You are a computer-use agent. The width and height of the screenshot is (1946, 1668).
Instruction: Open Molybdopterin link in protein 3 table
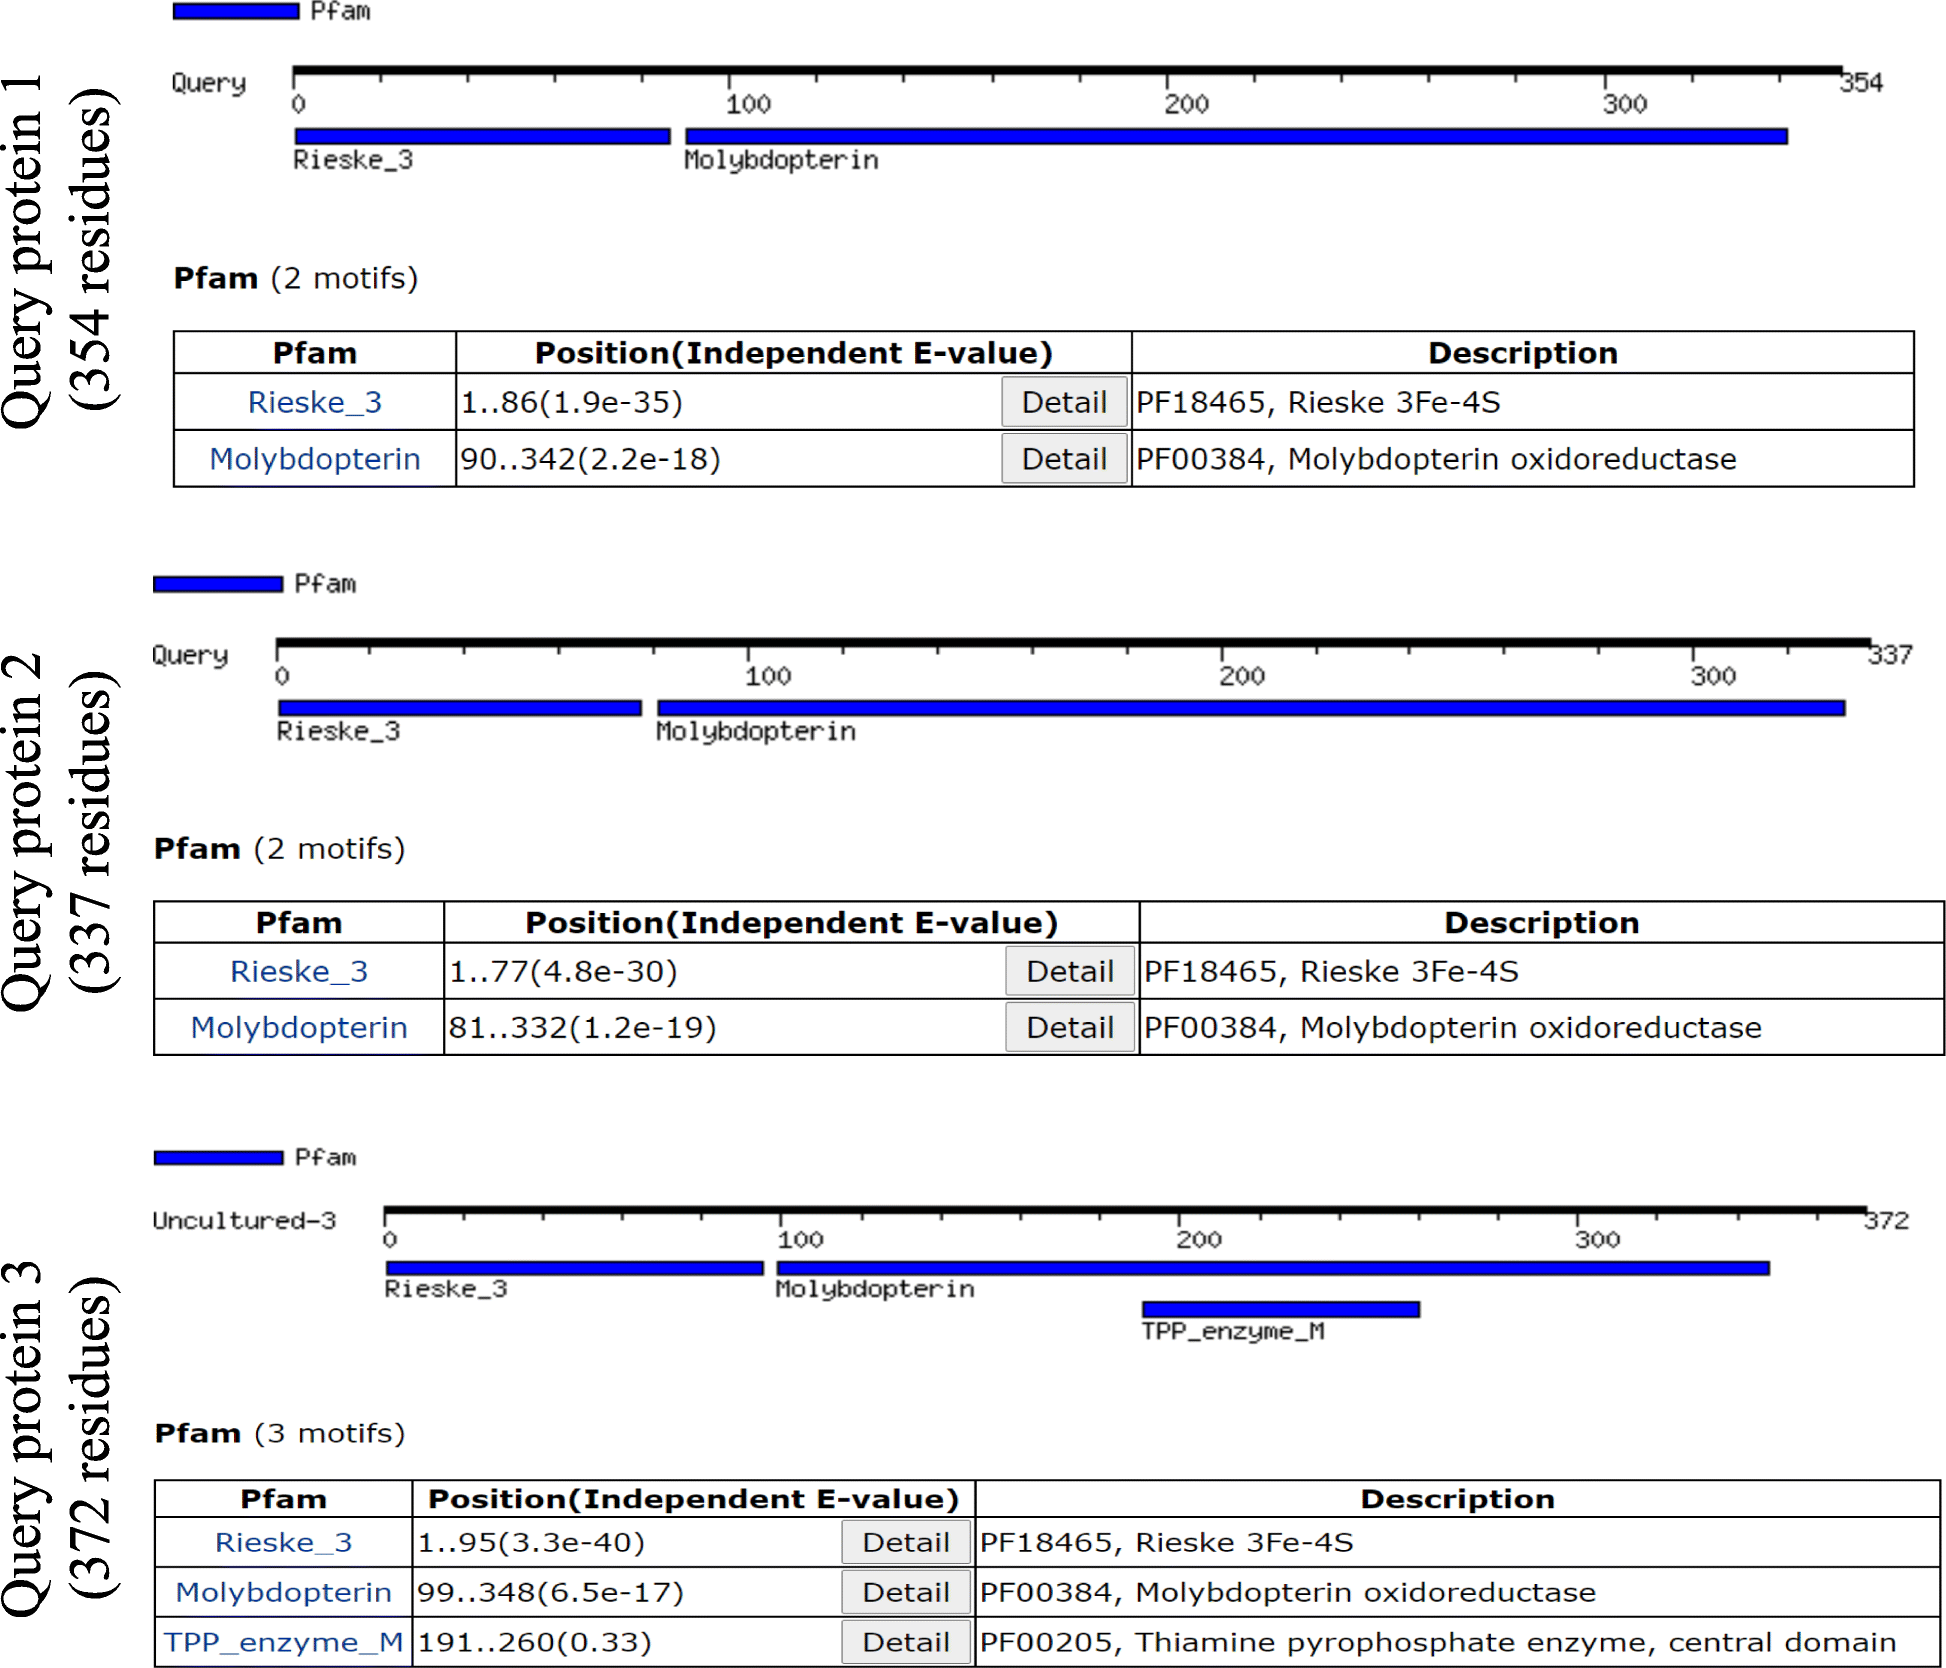point(284,1592)
